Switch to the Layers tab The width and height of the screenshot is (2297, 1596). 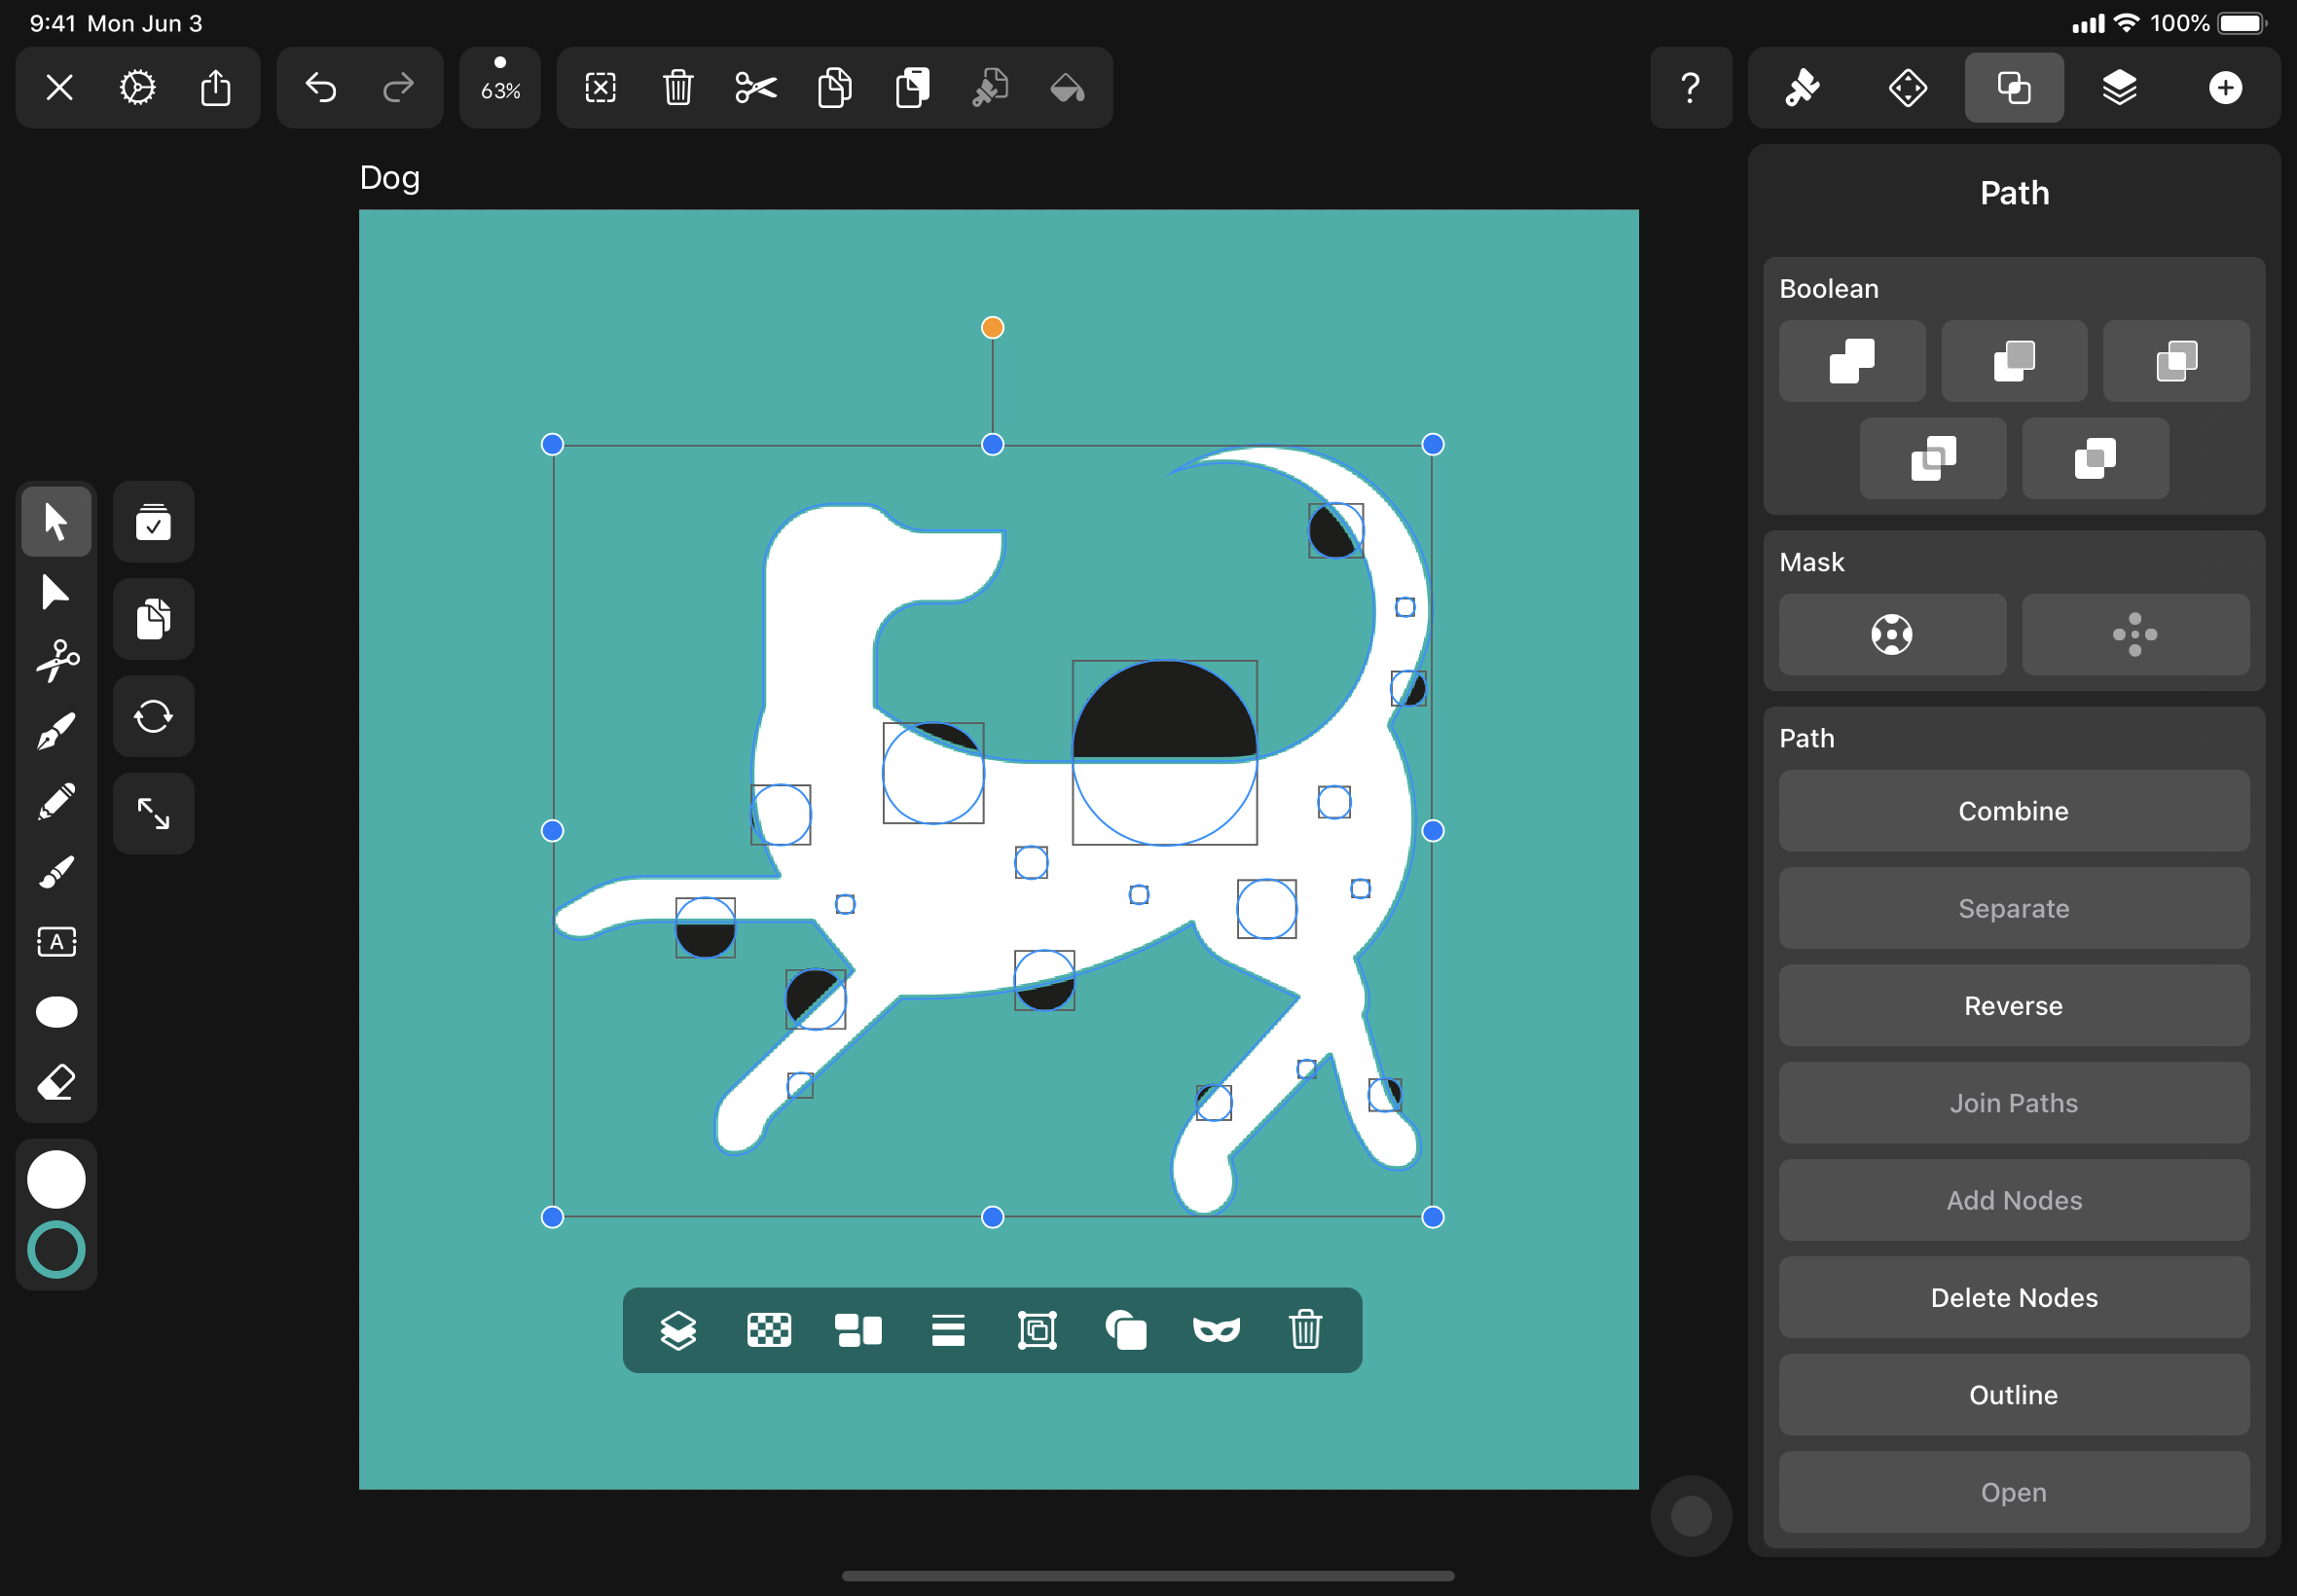[2119, 88]
